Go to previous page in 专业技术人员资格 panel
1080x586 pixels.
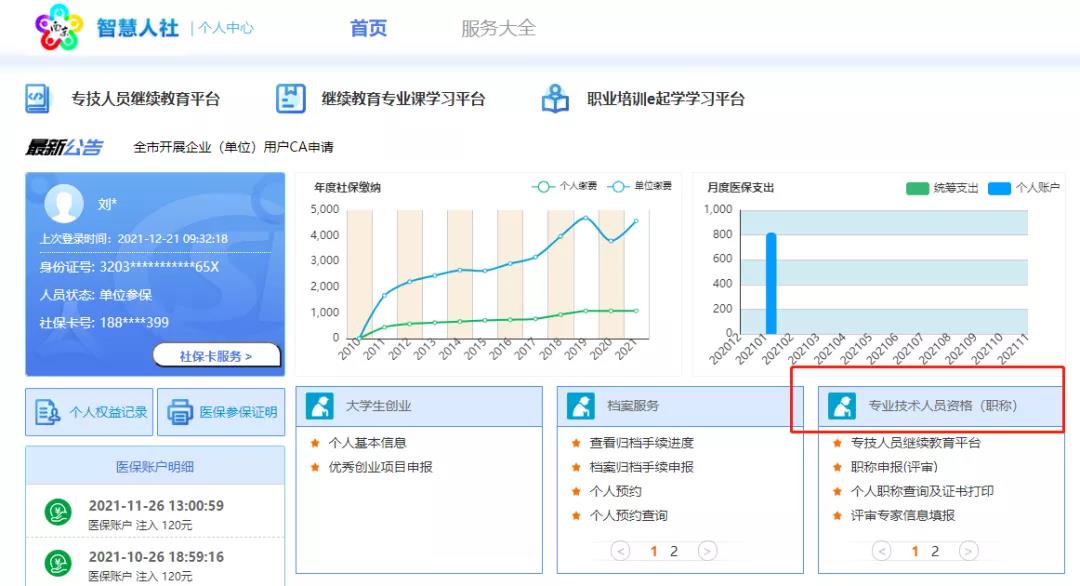point(881,551)
